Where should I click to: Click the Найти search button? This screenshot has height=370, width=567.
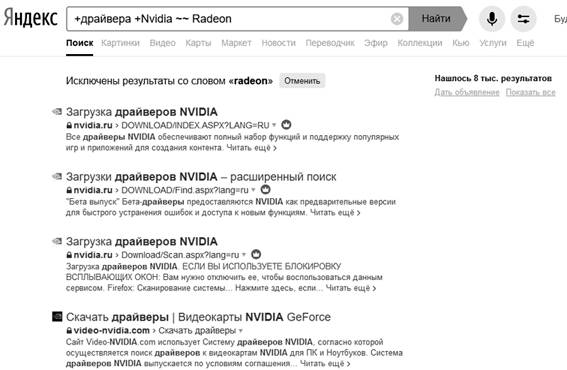[436, 18]
